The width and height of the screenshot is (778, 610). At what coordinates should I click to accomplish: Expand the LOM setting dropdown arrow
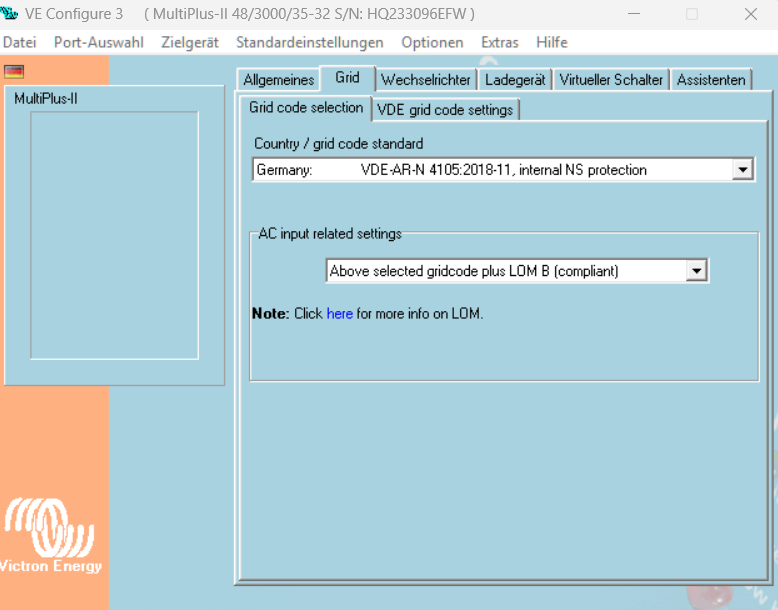coord(696,271)
